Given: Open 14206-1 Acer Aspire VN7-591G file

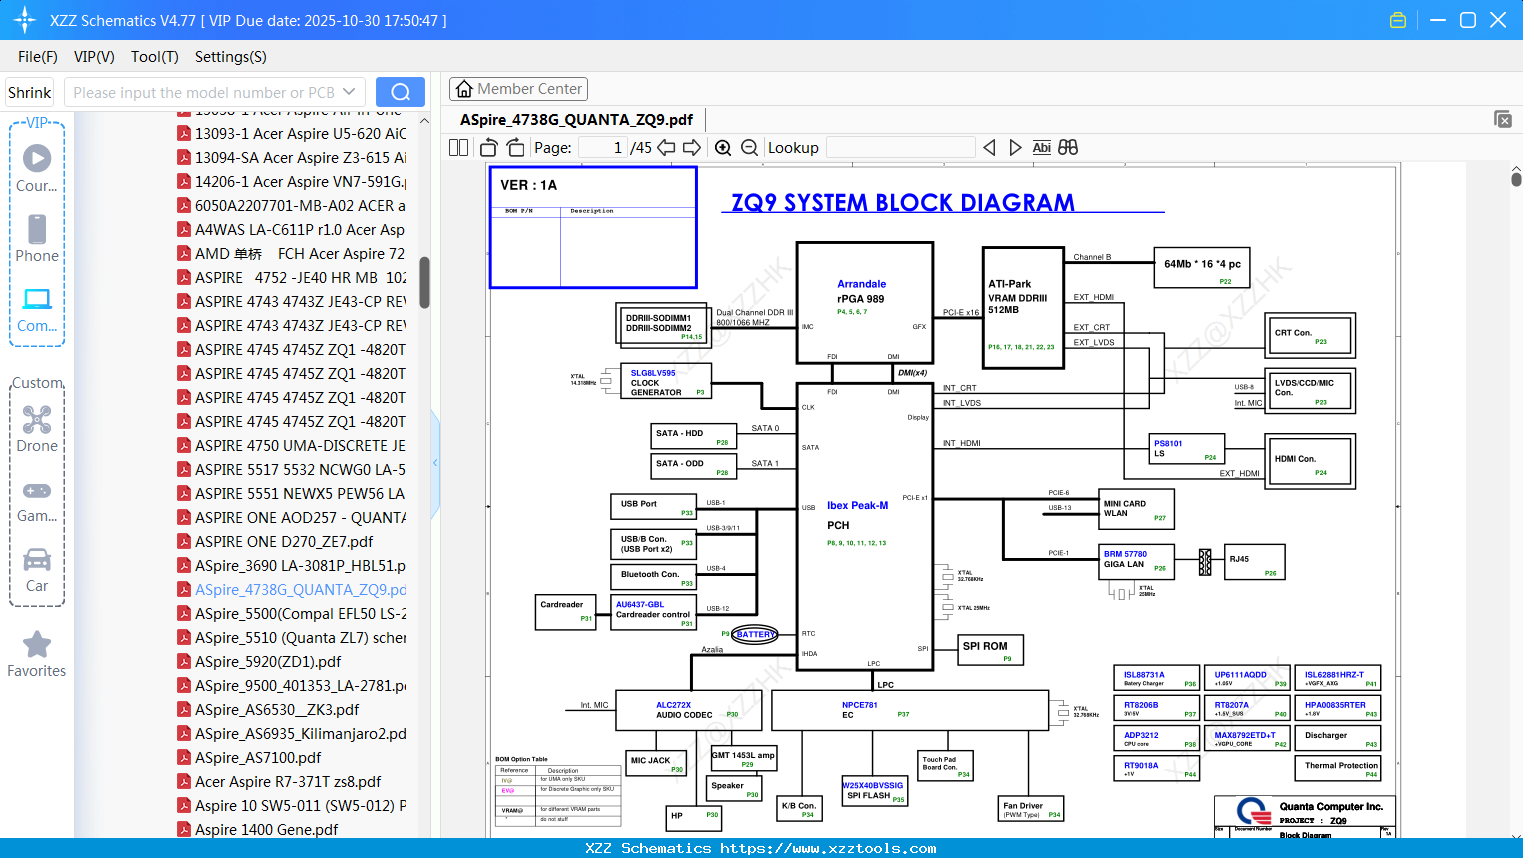Looking at the screenshot, I should click(291, 181).
